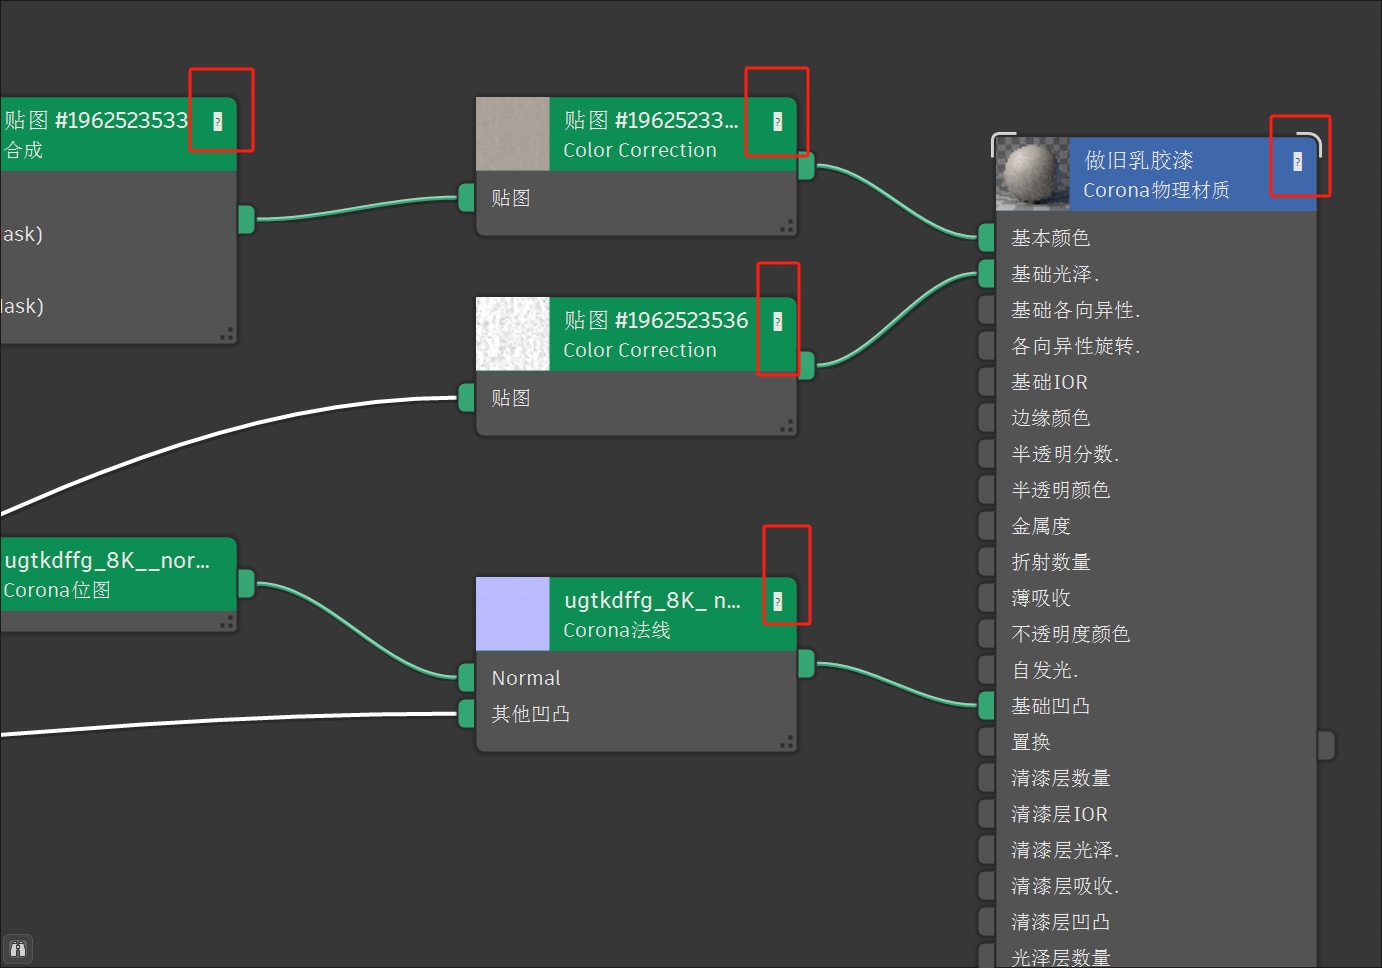Click the corner icon on the Corona法线 node header
The image size is (1382, 968).
(x=777, y=602)
